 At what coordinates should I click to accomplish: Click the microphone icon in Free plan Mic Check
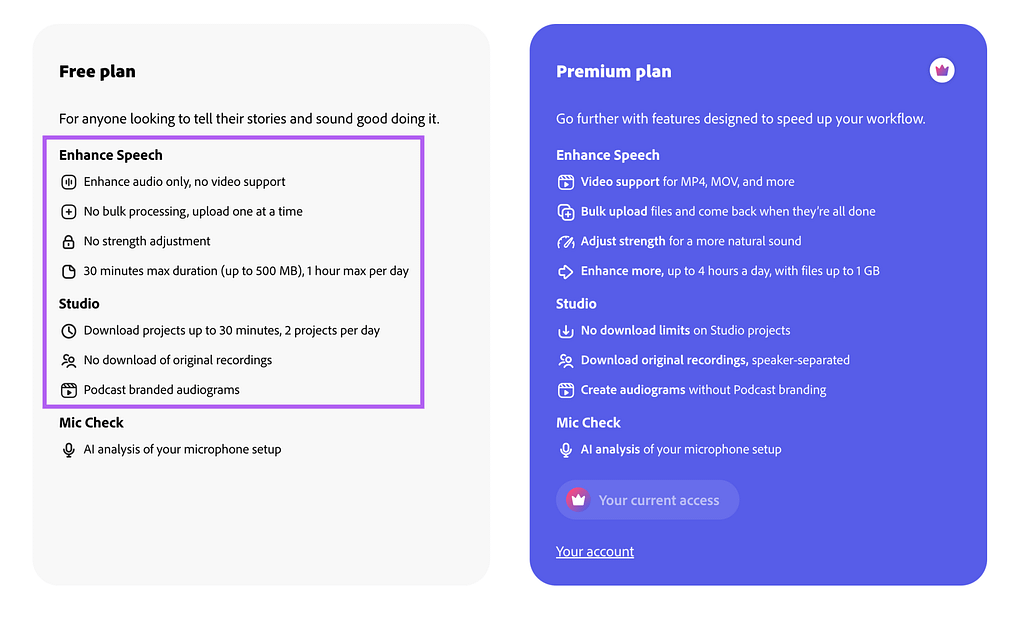69,450
